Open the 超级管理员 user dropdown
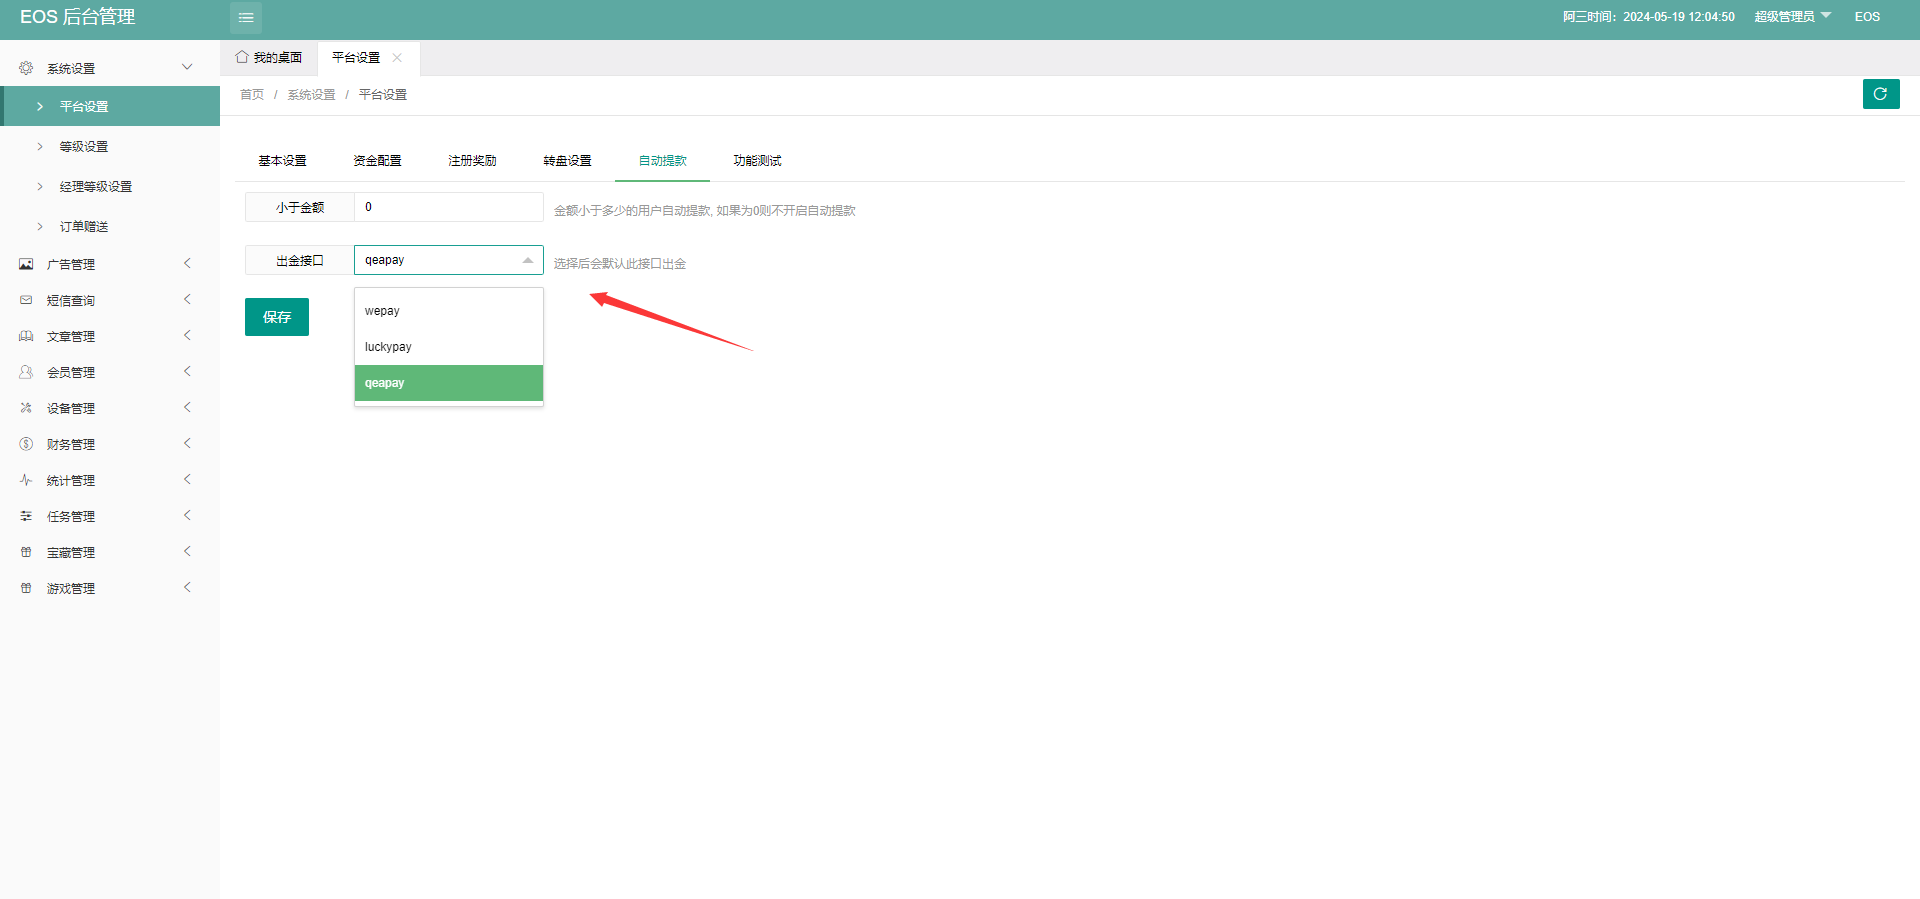Viewport: 1920px width, 899px height. pyautogui.click(x=1792, y=17)
